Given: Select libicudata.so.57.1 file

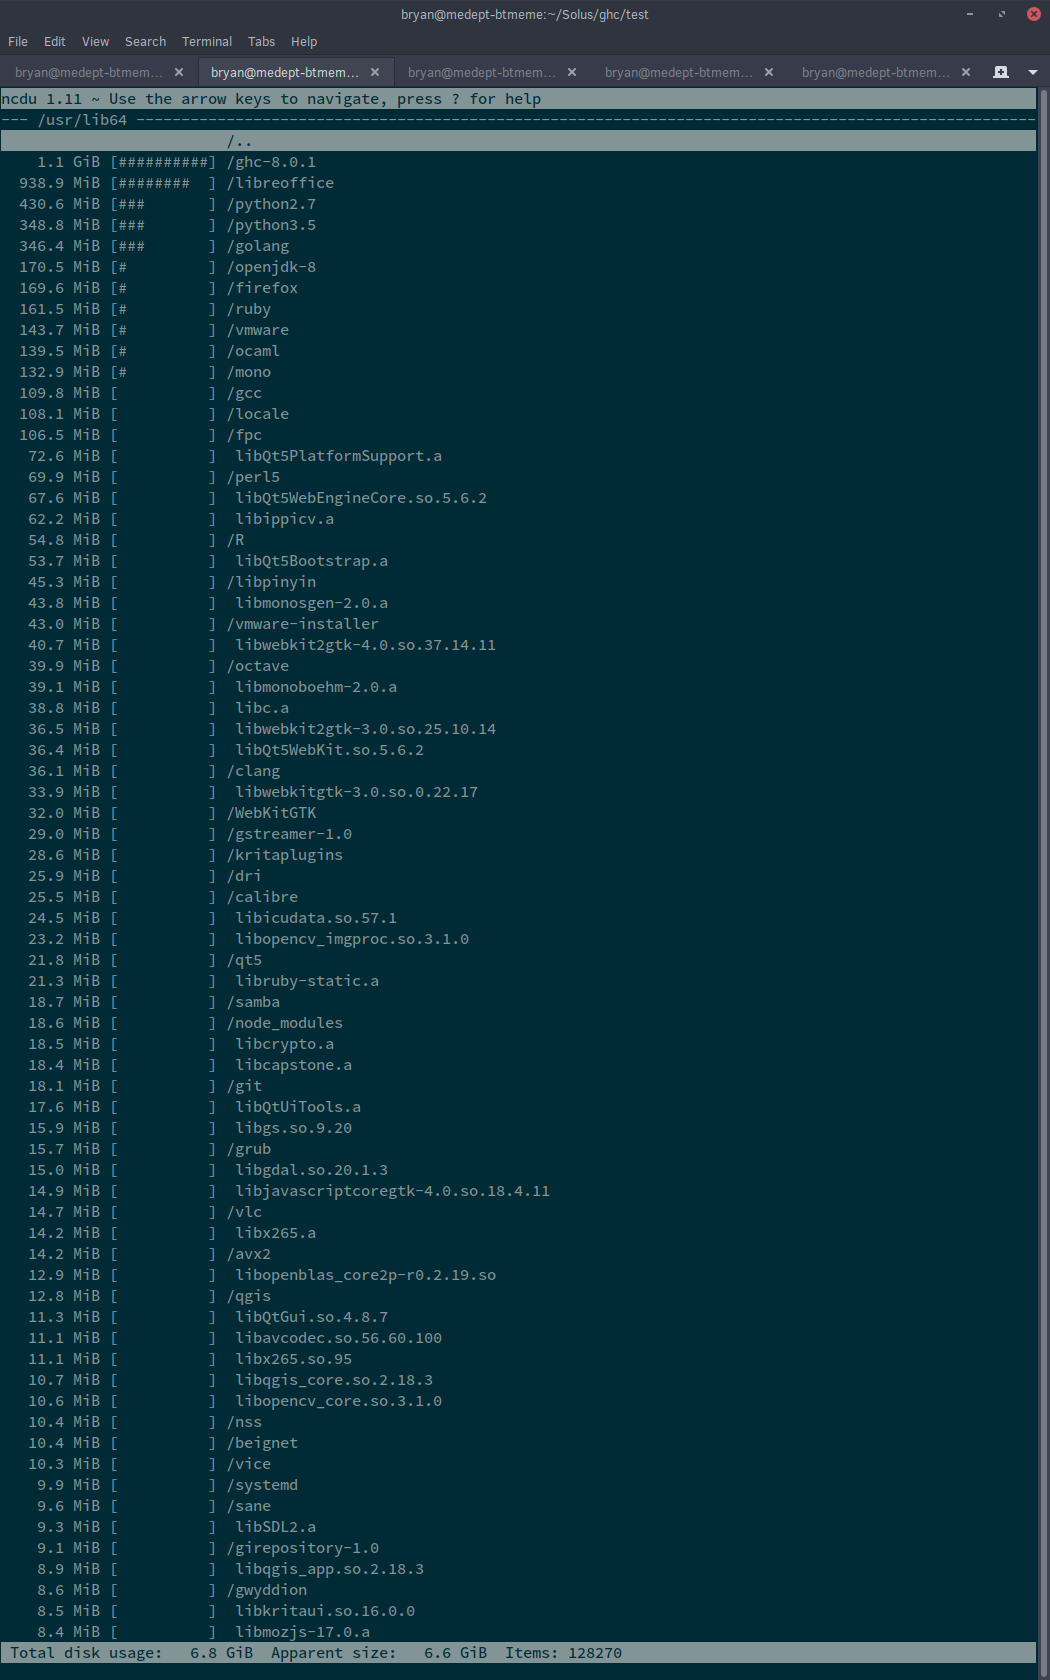Looking at the screenshot, I should coord(518,918).
